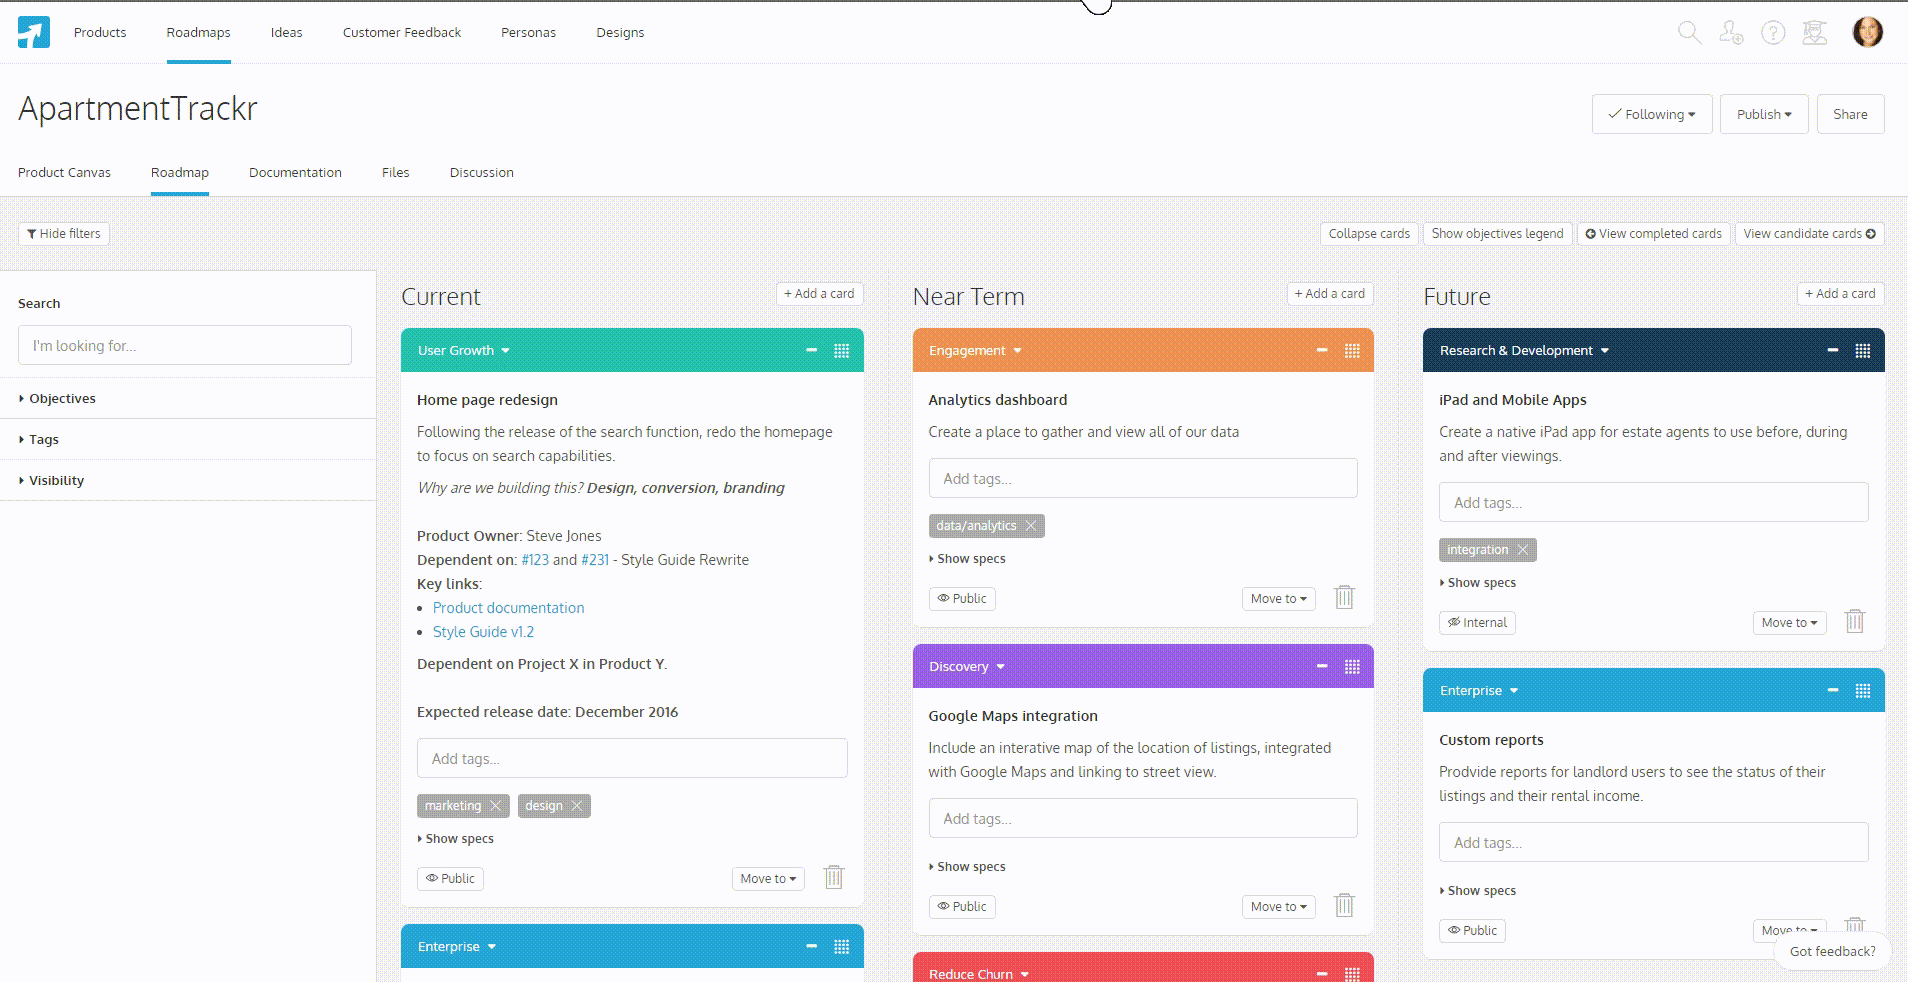Open Customer Feedback in top navigation
1908x982 pixels.
point(401,33)
